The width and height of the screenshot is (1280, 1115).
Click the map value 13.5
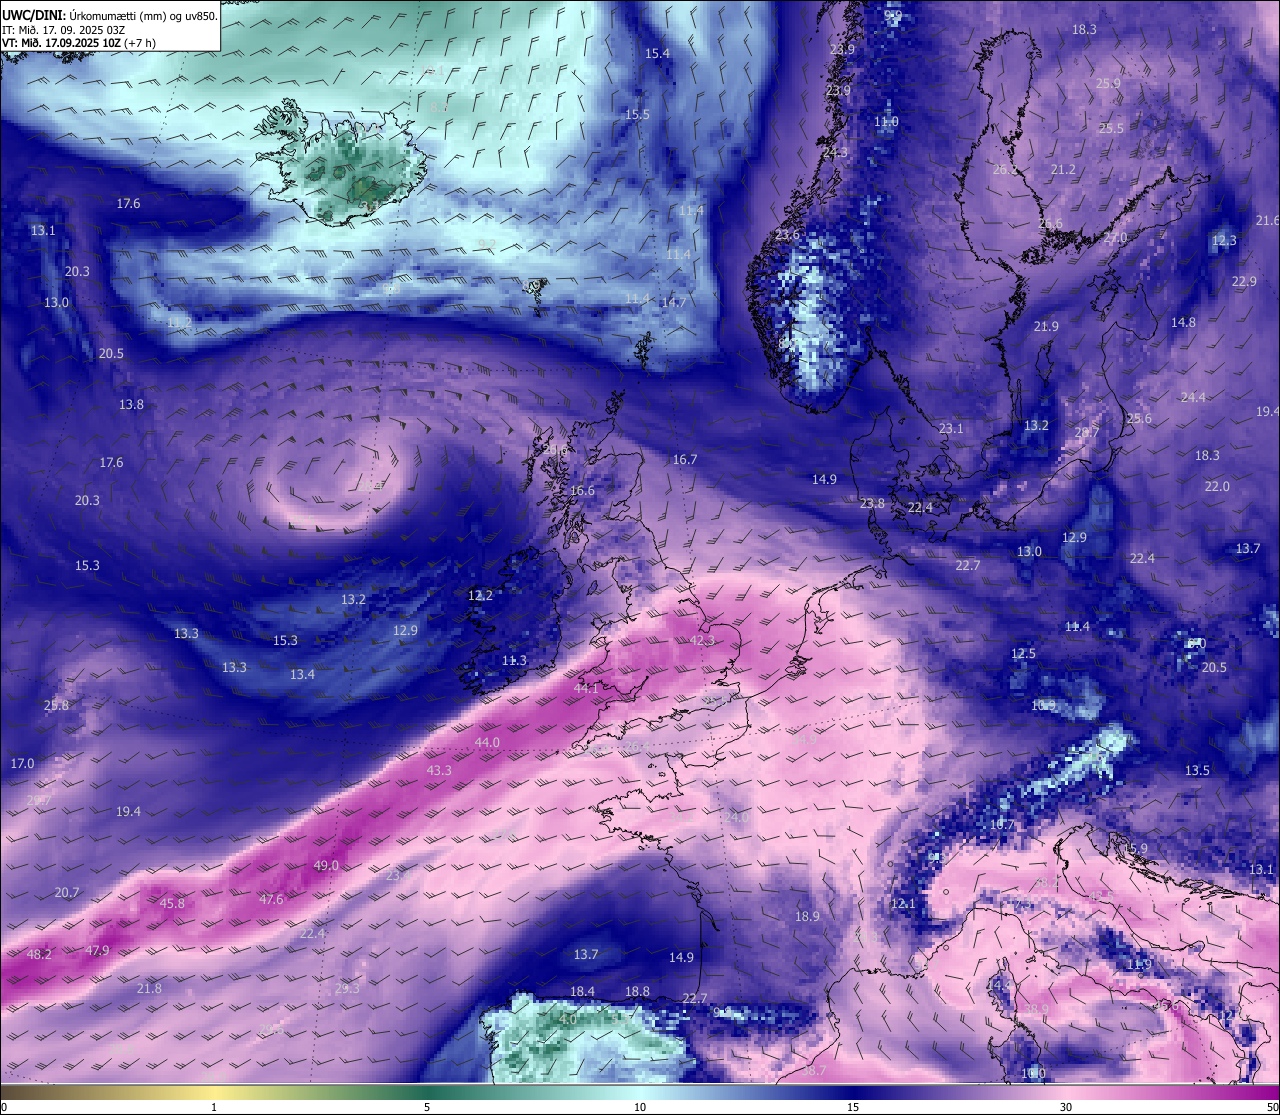[1197, 770]
